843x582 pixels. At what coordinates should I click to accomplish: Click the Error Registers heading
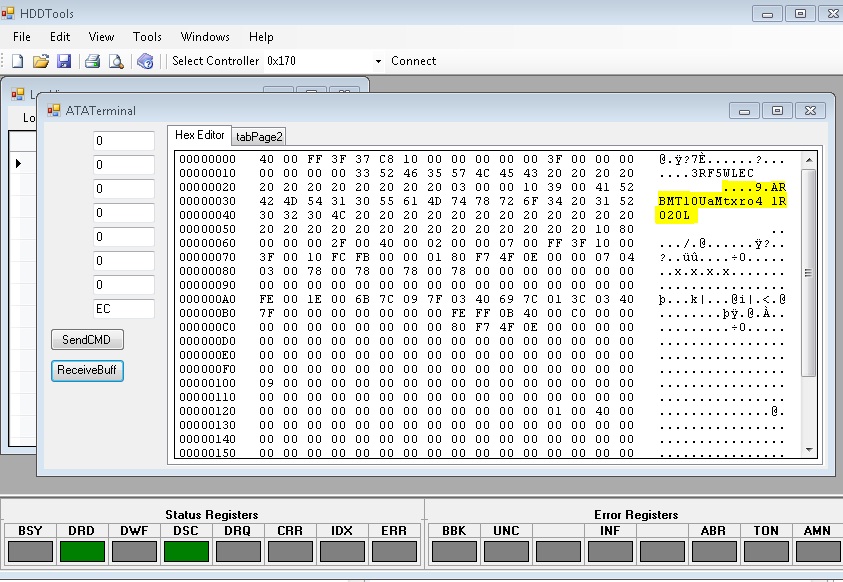(636, 515)
